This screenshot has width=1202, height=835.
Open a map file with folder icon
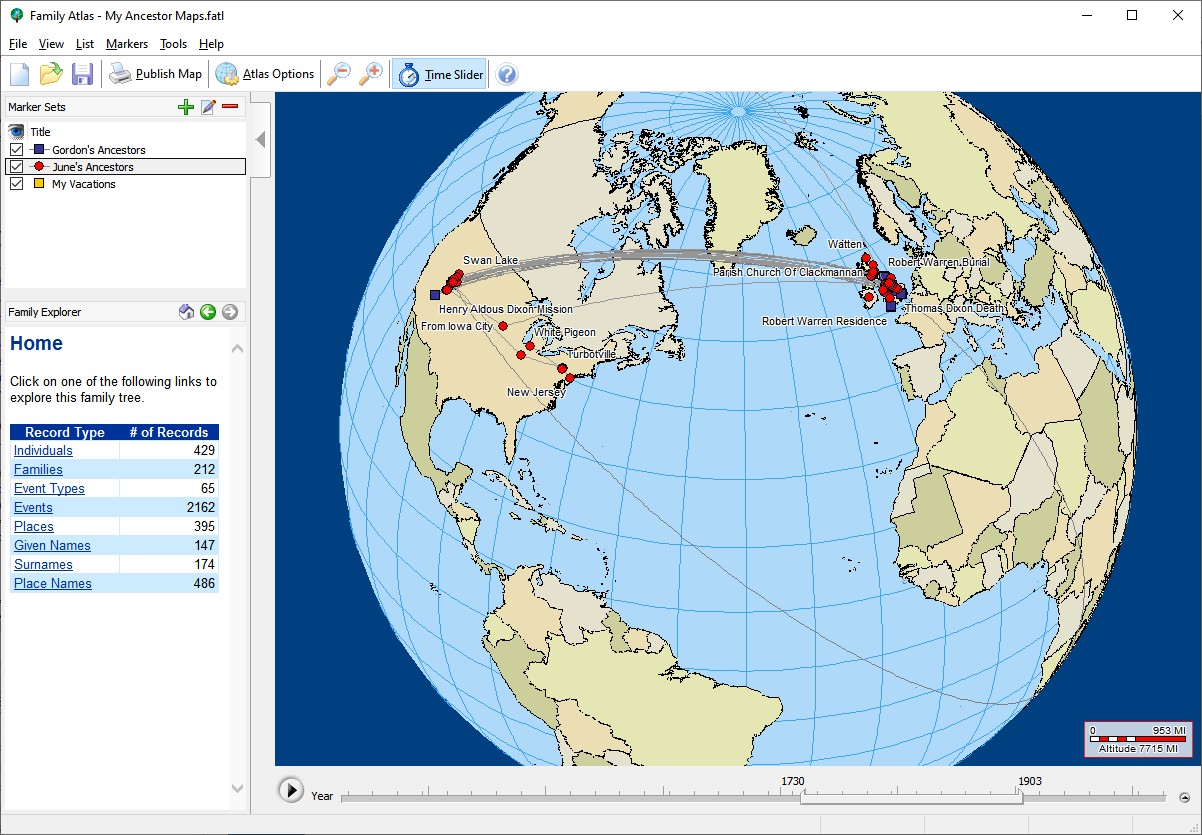point(50,74)
